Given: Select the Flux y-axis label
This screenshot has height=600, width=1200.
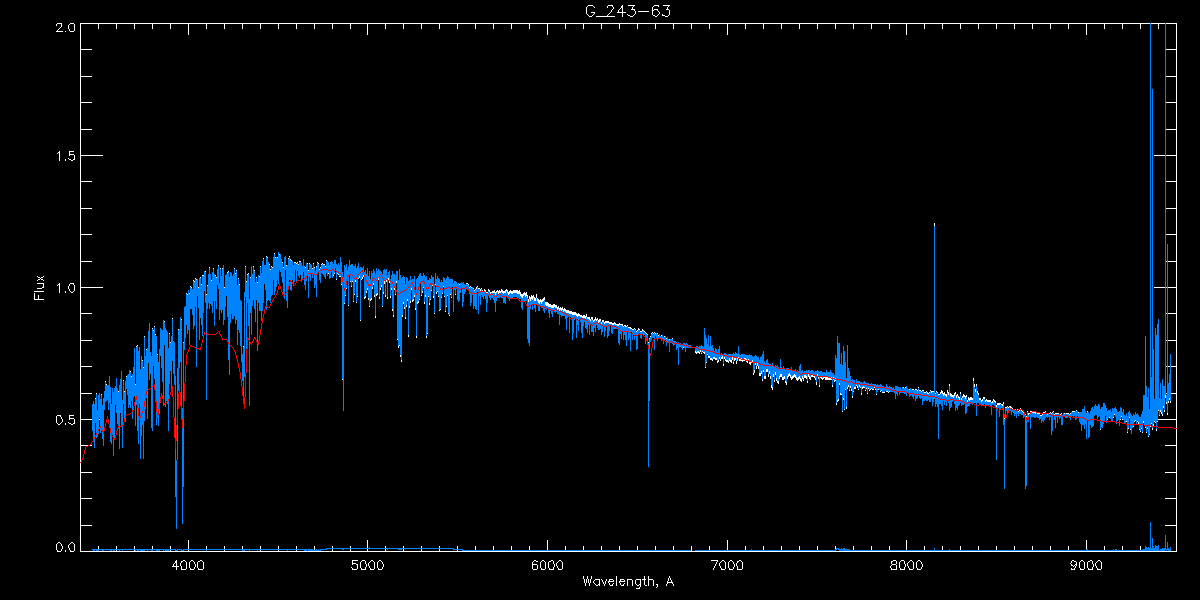Looking at the screenshot, I should (x=40, y=287).
